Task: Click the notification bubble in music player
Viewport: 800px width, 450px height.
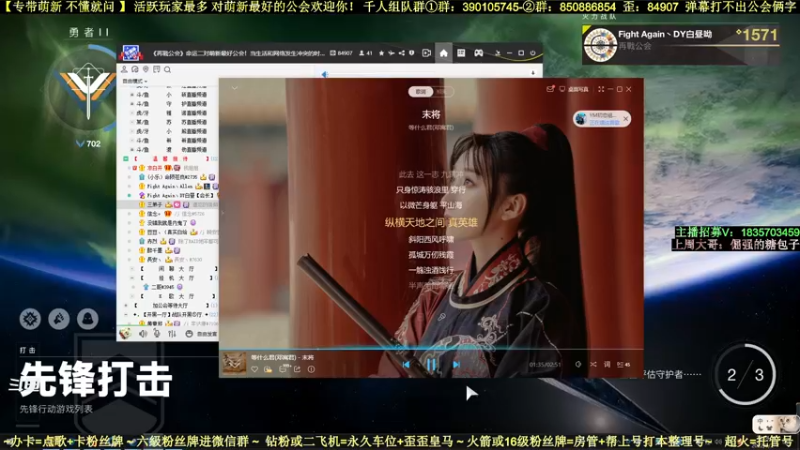Action: click(601, 119)
